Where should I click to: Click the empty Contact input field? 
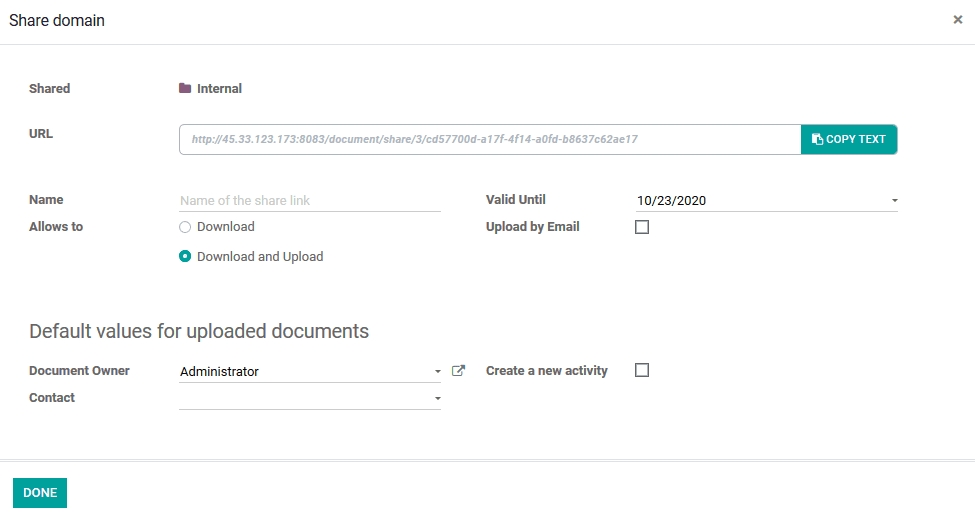pos(300,398)
